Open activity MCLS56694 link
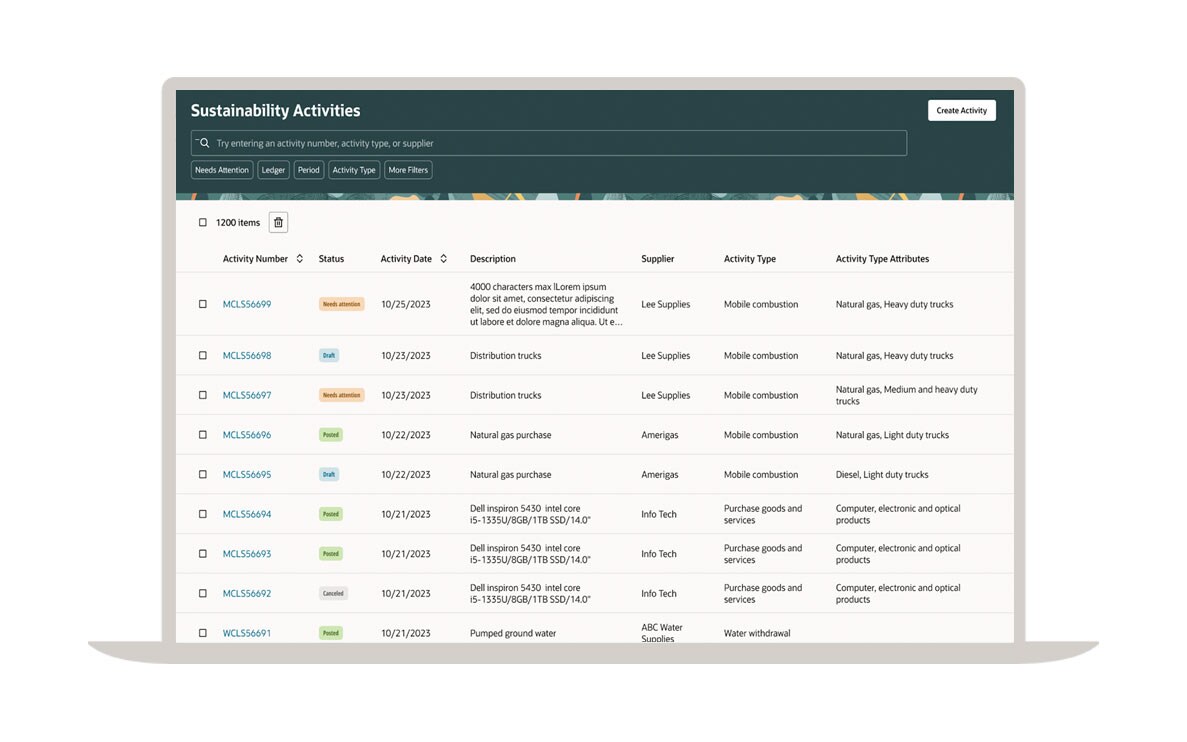1187x742 pixels. 247,514
